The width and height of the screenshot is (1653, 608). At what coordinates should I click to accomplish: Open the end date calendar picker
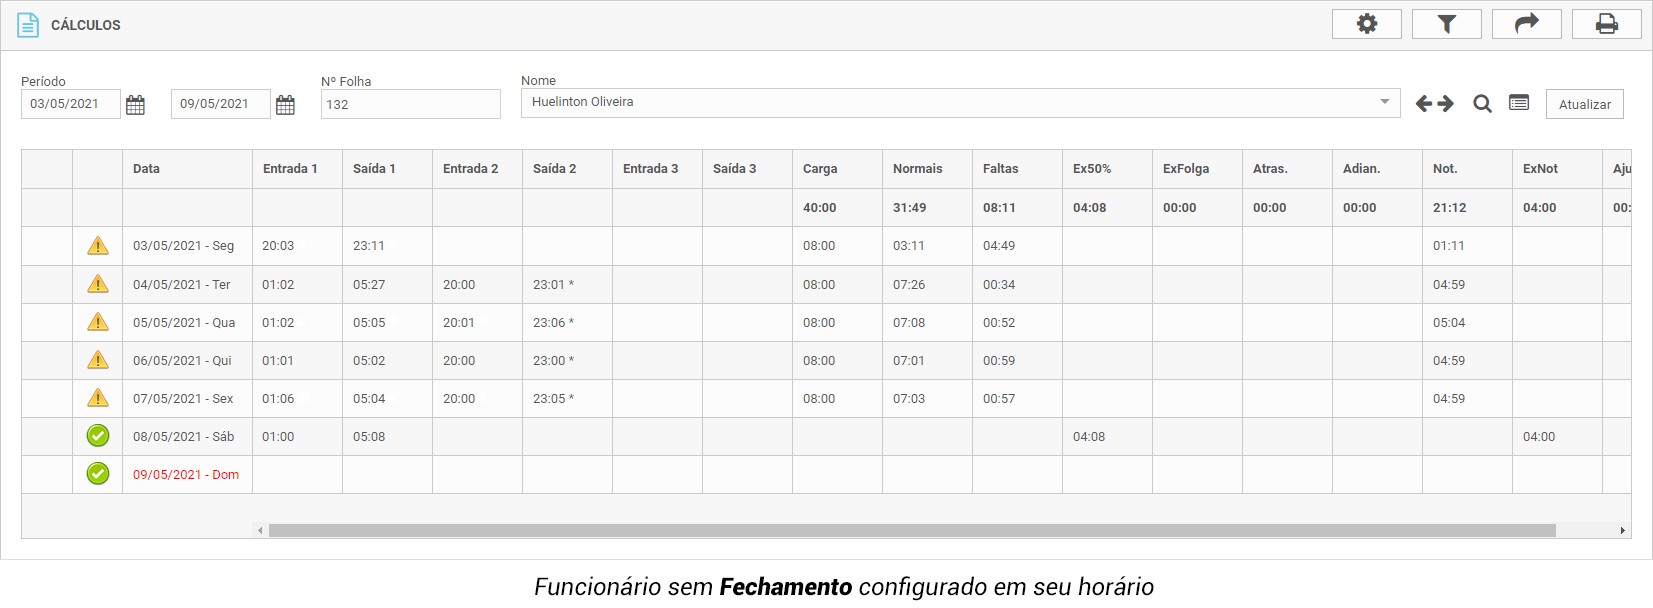pyautogui.click(x=286, y=105)
